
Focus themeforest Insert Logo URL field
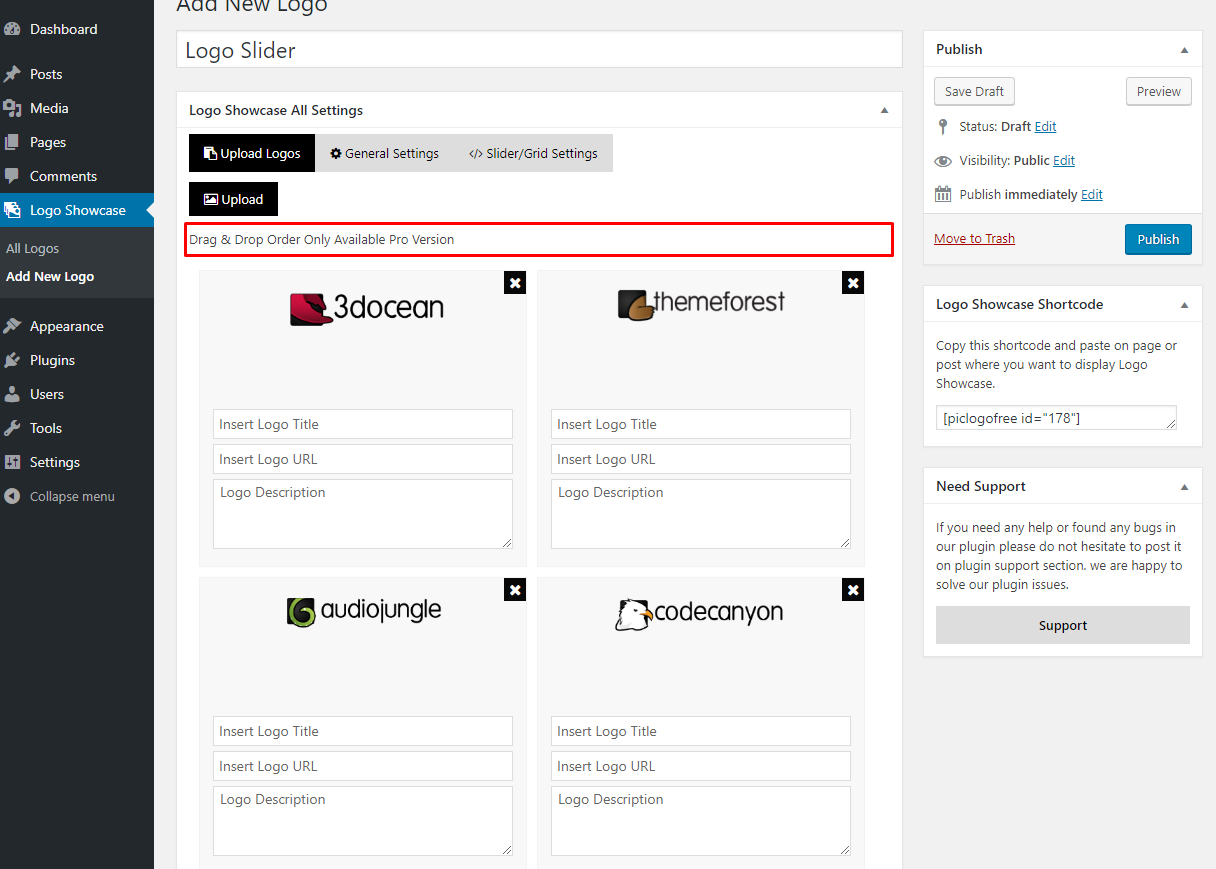click(701, 459)
